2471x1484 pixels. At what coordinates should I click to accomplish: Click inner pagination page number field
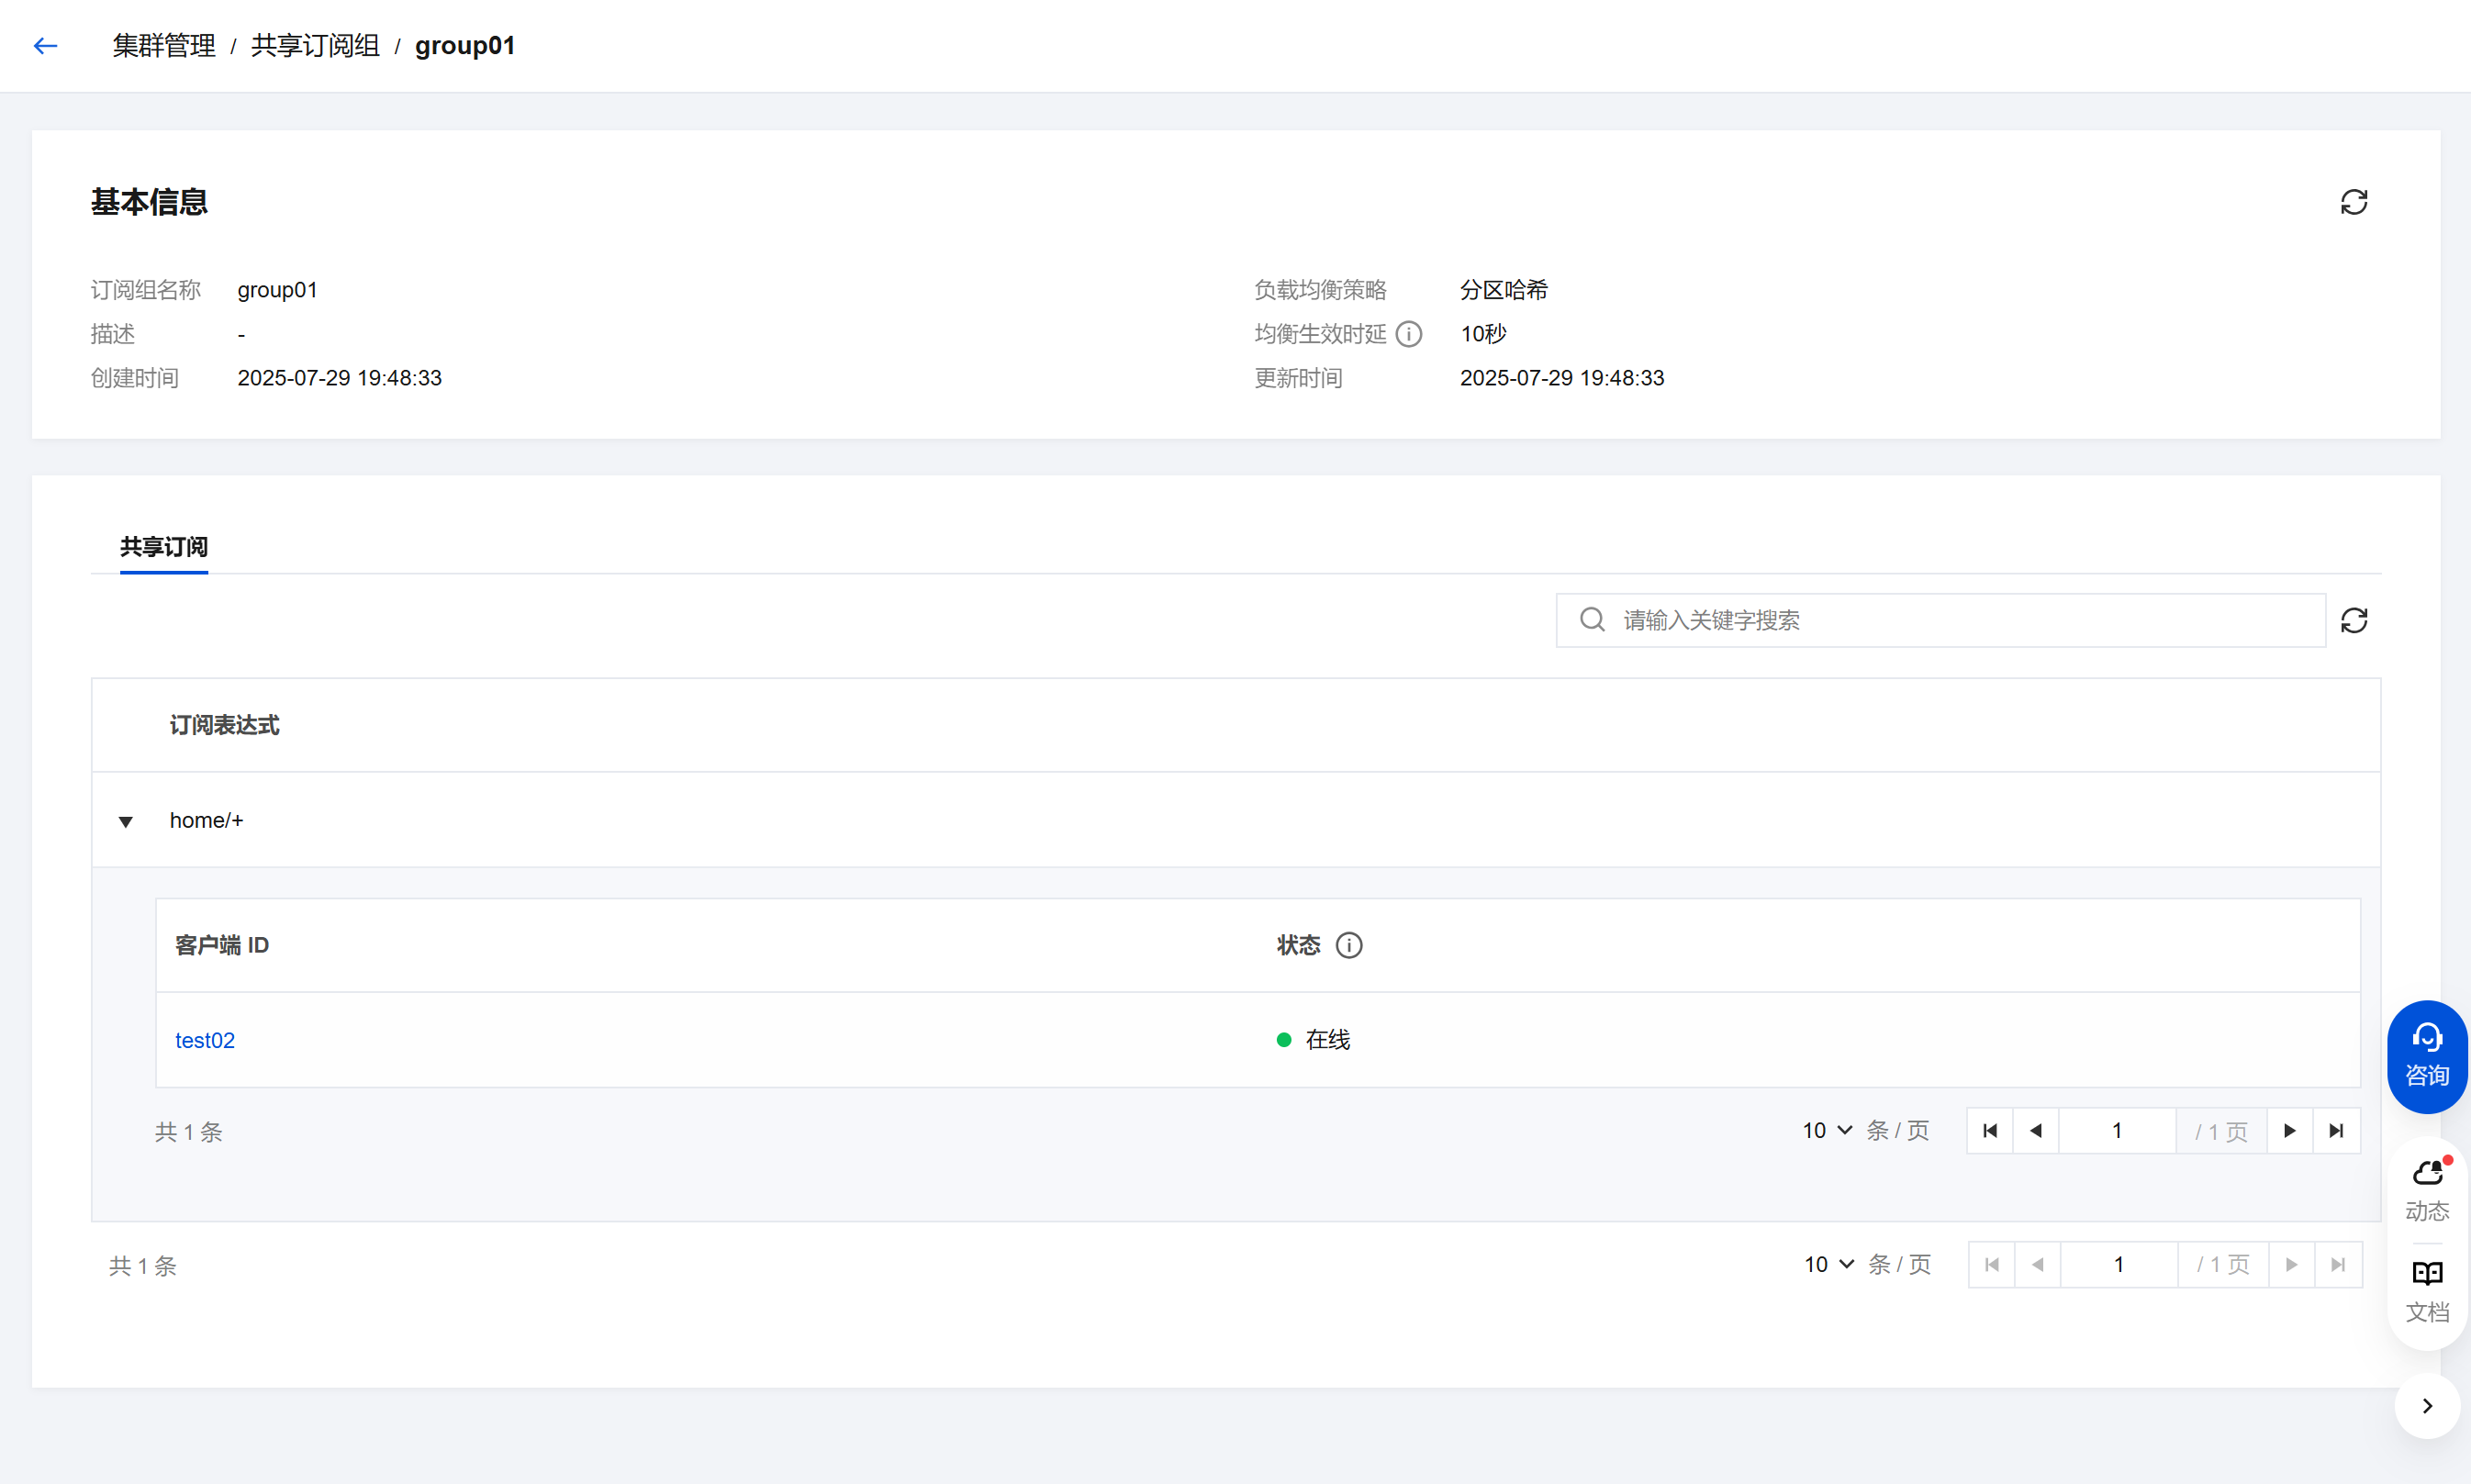coord(2116,1130)
